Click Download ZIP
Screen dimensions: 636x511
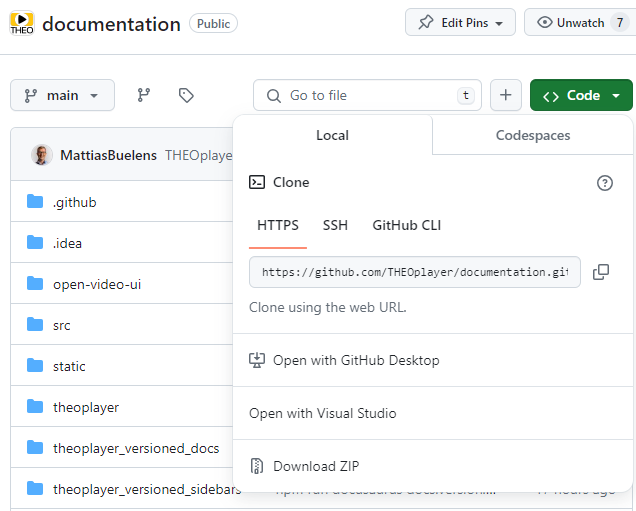point(433,466)
